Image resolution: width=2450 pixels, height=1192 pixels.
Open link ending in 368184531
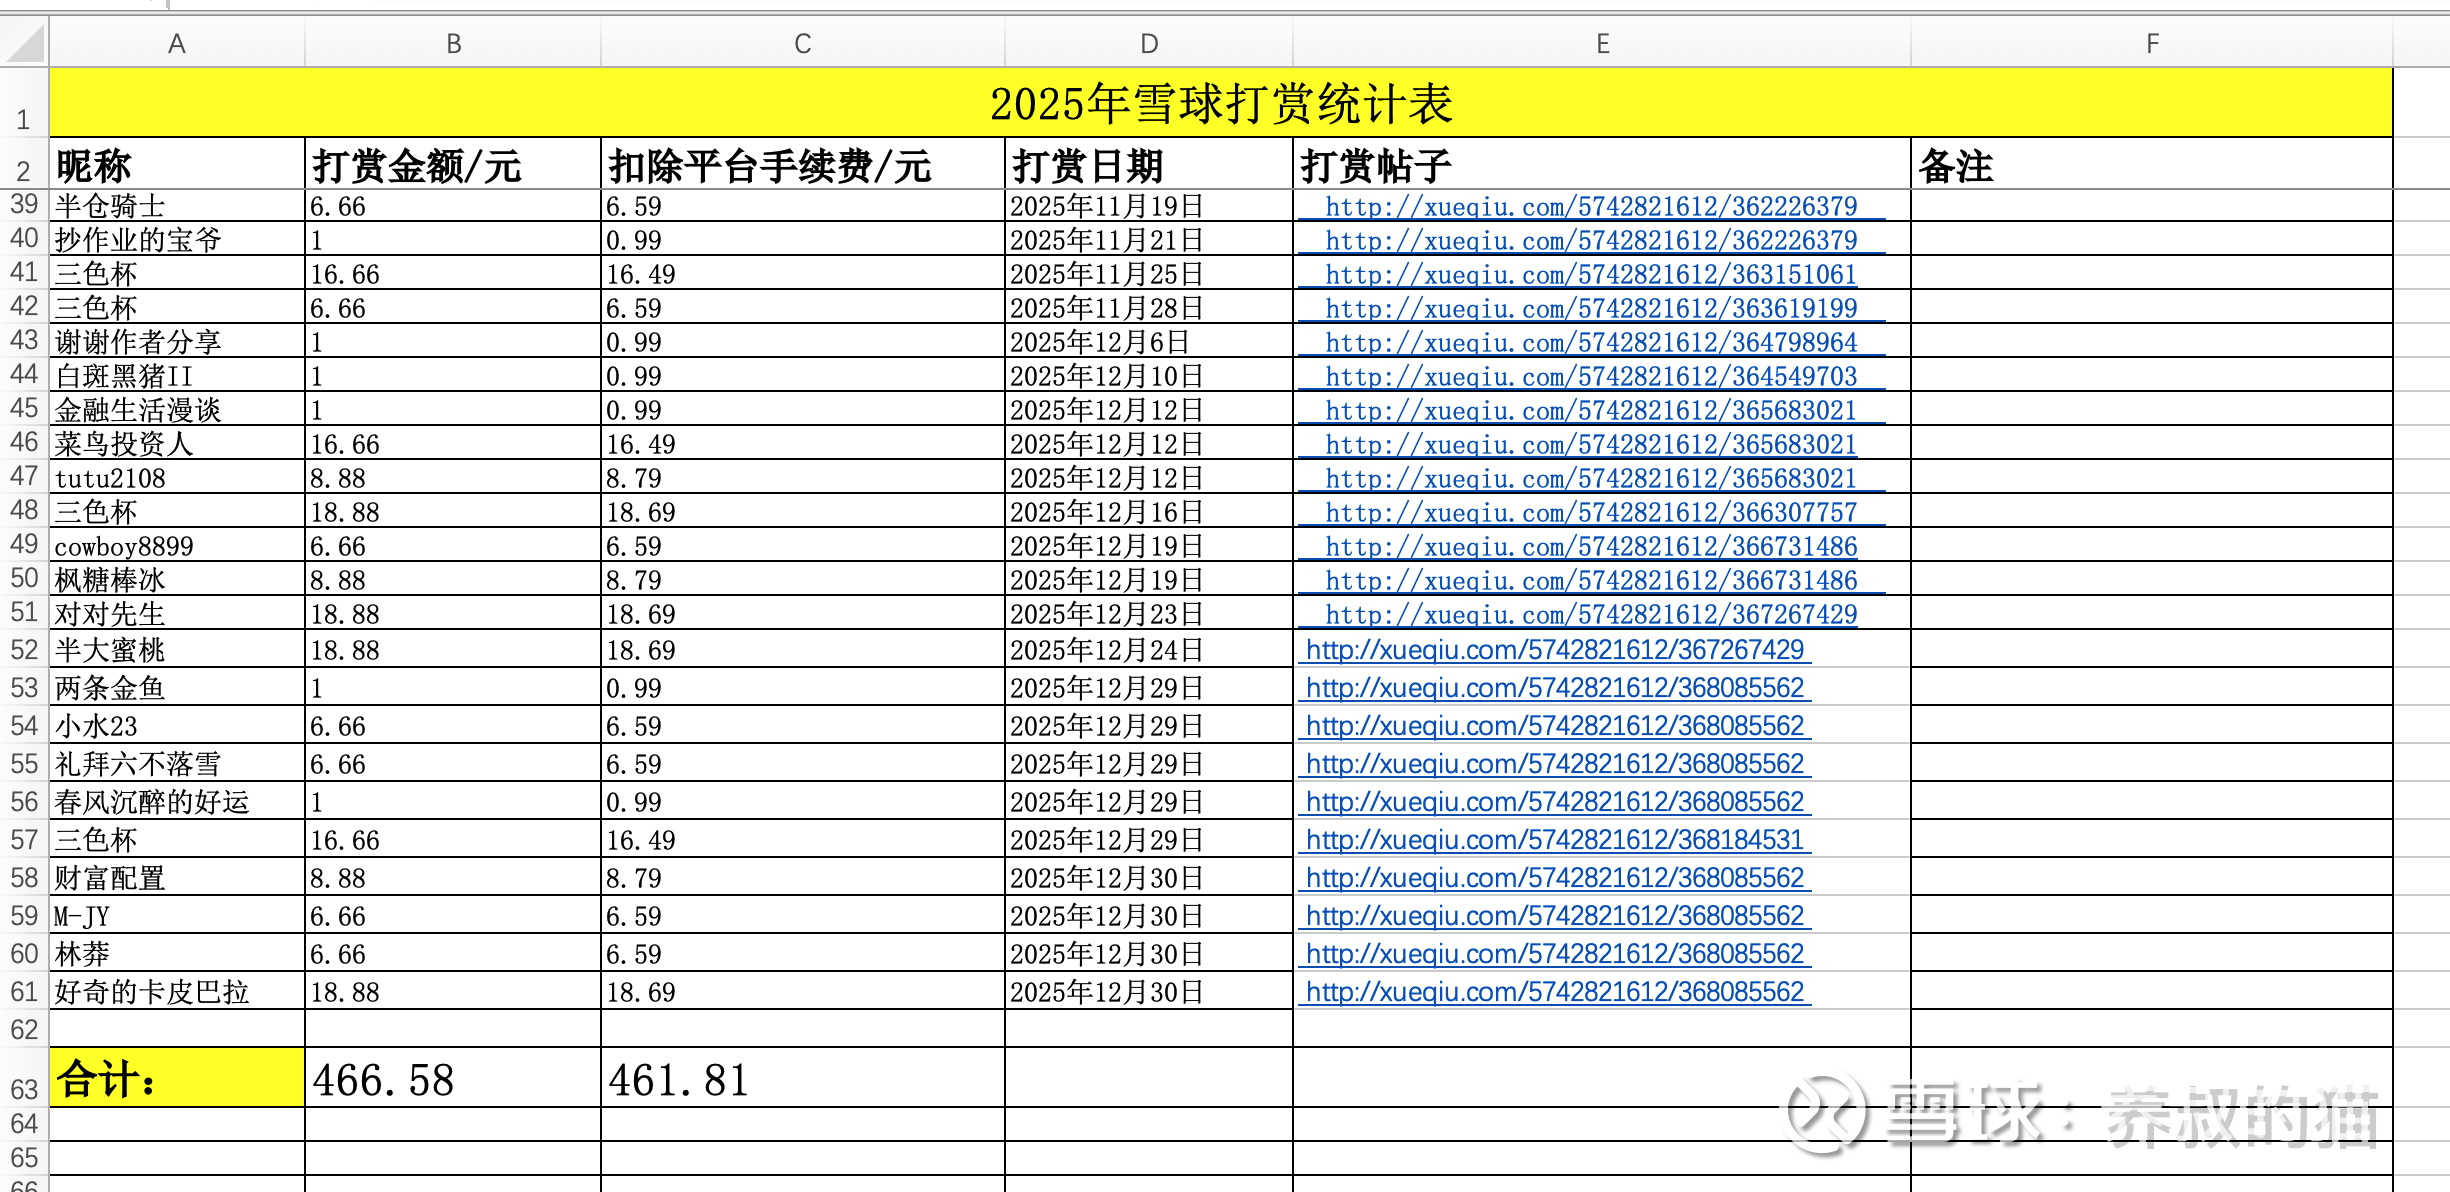click(x=1554, y=840)
